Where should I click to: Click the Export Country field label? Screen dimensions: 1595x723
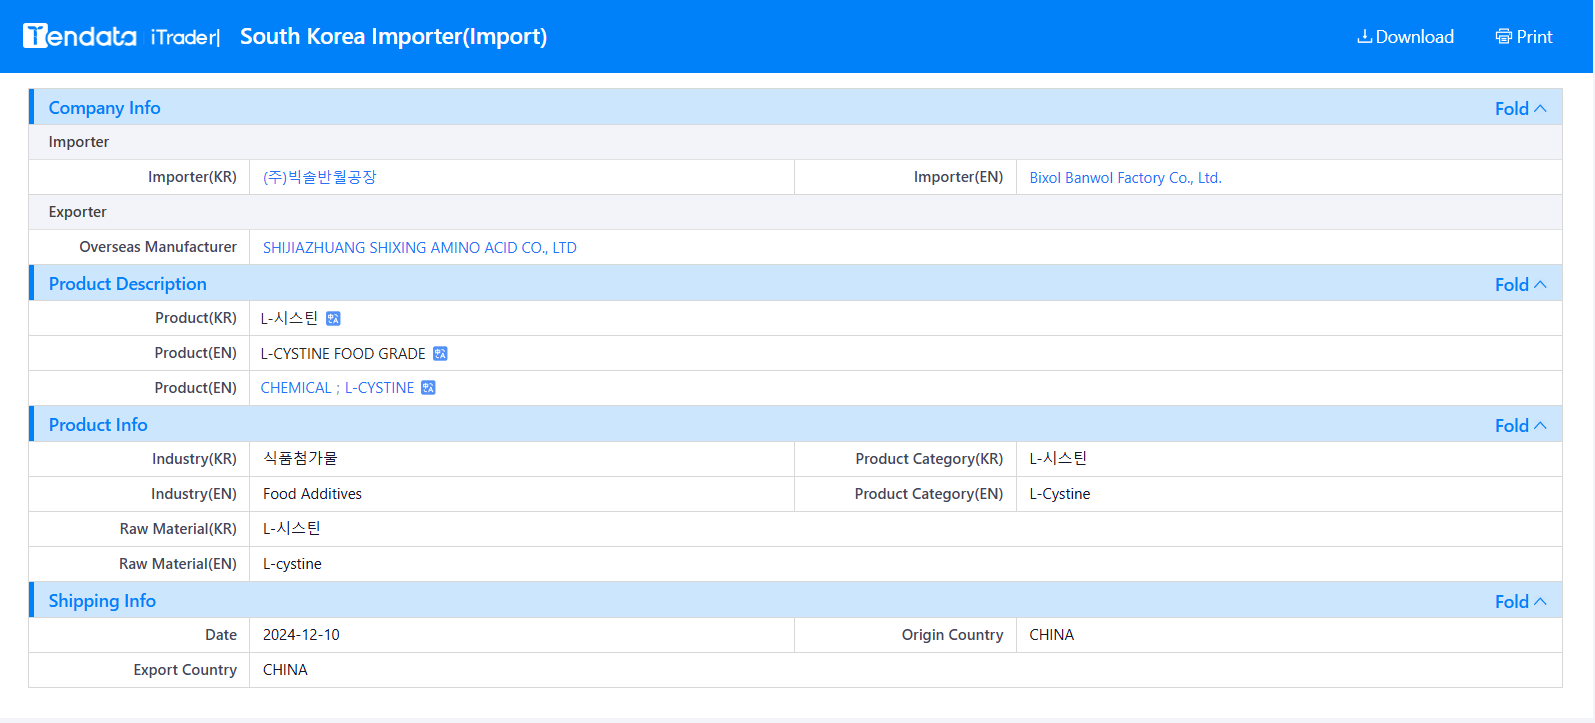(x=185, y=670)
